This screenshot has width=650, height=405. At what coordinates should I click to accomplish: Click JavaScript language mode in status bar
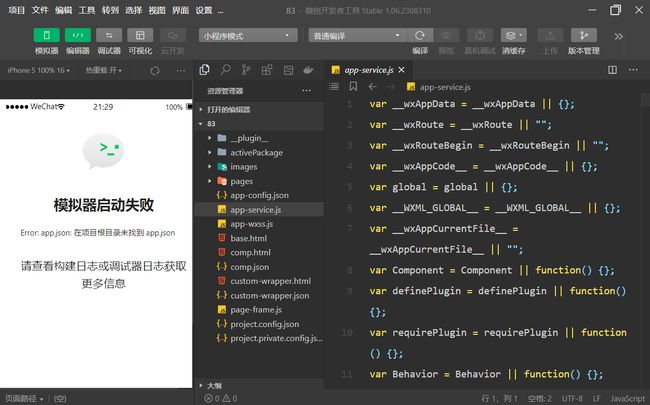[x=628, y=399]
